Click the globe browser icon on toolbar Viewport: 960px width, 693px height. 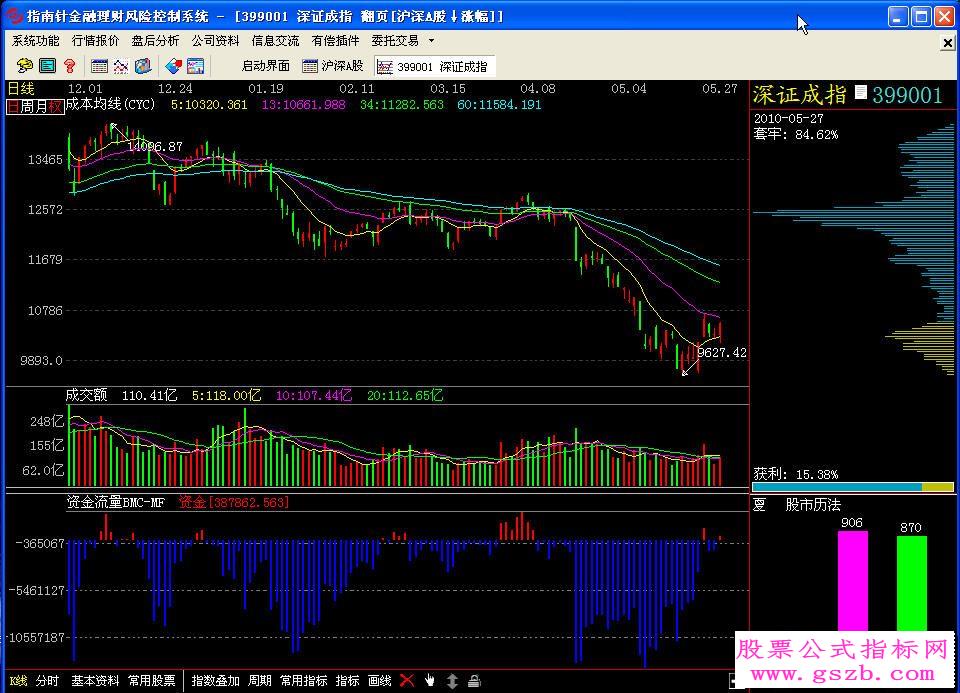point(141,66)
